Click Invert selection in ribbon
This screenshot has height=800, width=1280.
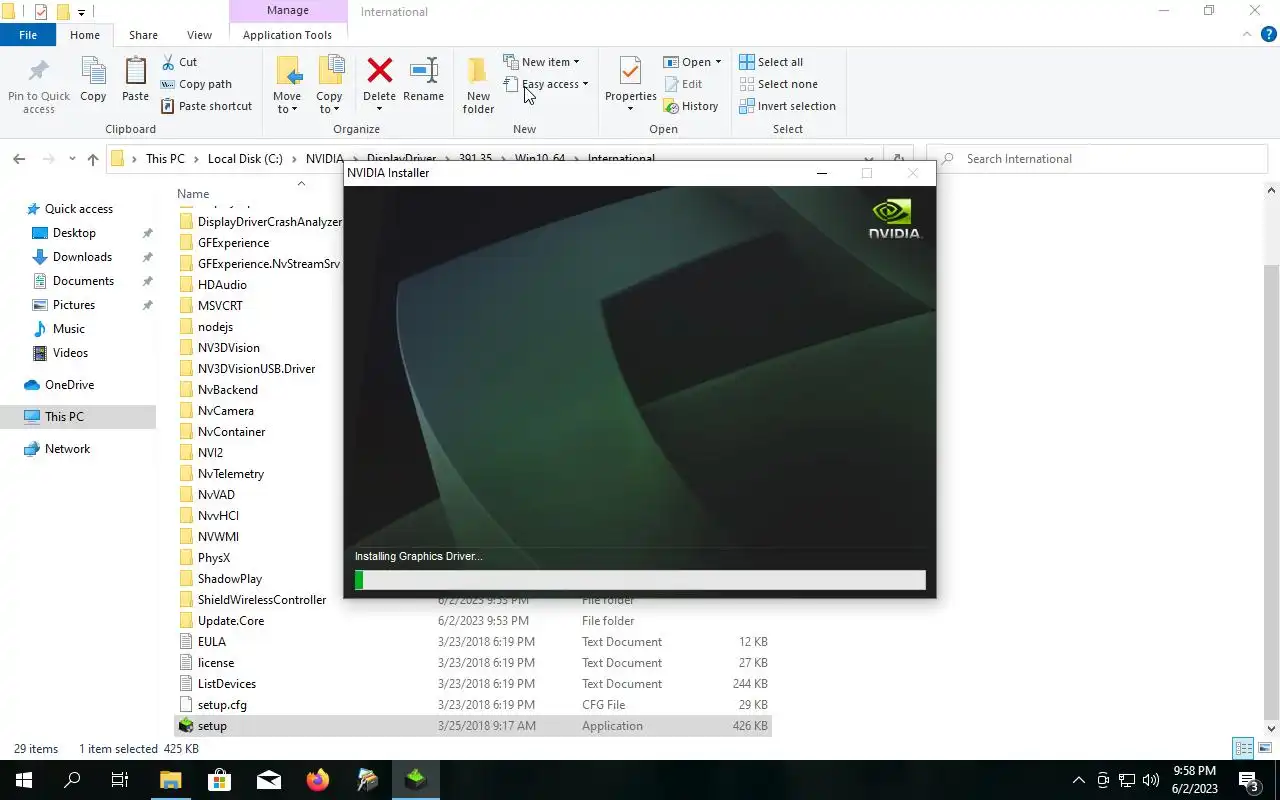click(787, 106)
